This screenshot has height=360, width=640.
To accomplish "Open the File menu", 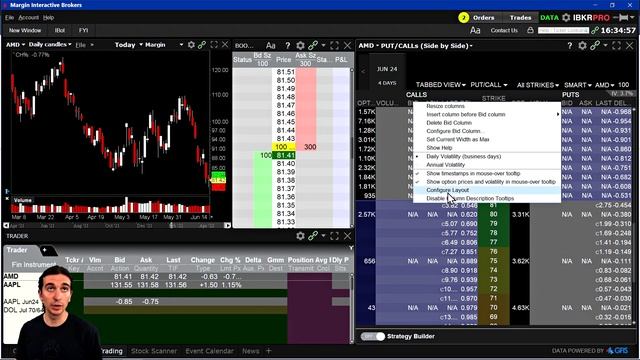I will tap(9, 18).
